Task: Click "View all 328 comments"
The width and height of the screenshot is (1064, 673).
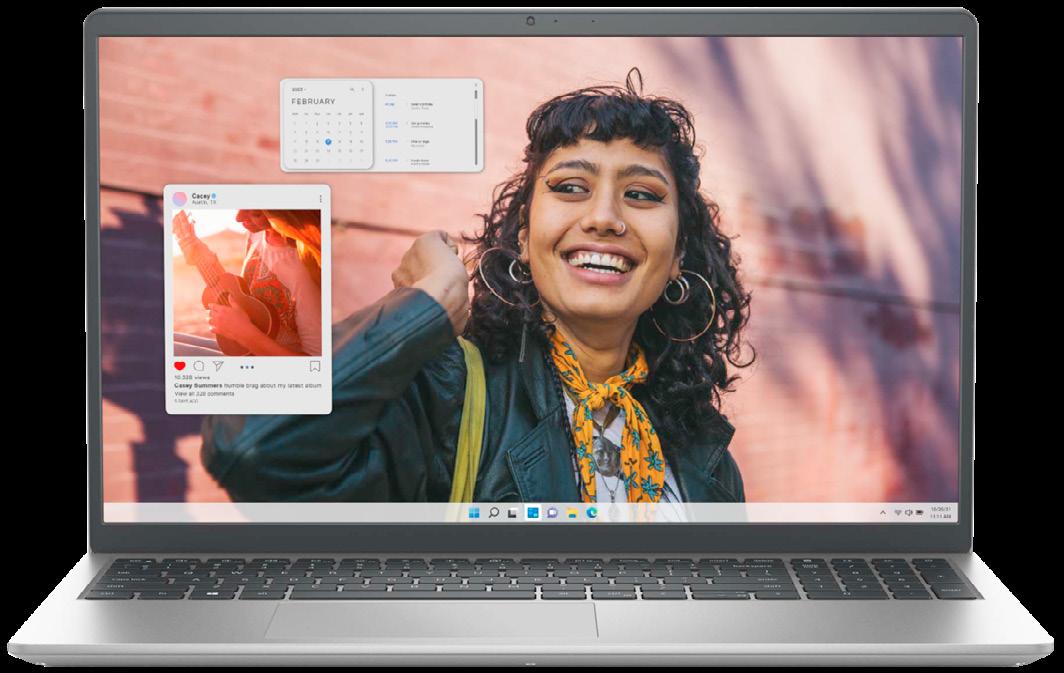Action: pyautogui.click(x=204, y=393)
